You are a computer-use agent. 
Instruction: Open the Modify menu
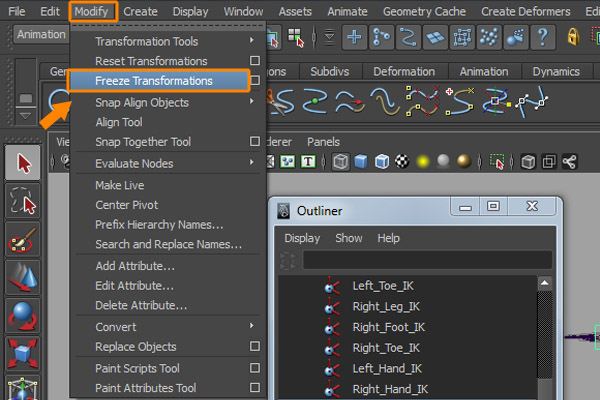91,11
